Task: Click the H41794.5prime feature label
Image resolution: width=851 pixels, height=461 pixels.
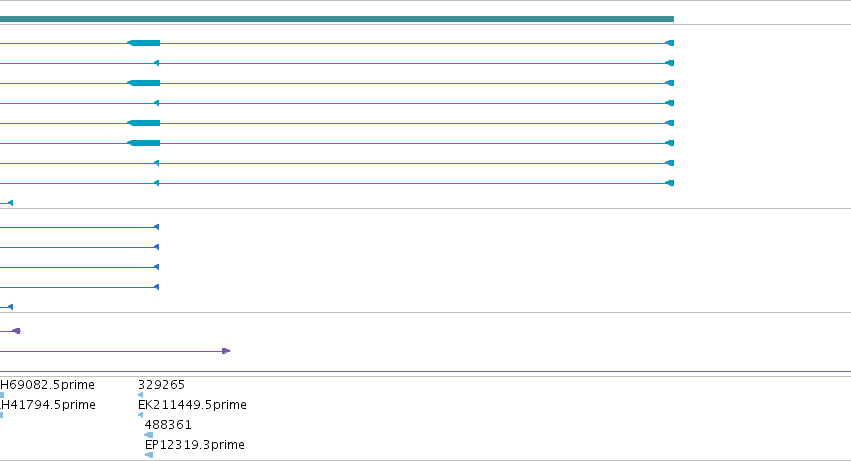Action: point(48,405)
